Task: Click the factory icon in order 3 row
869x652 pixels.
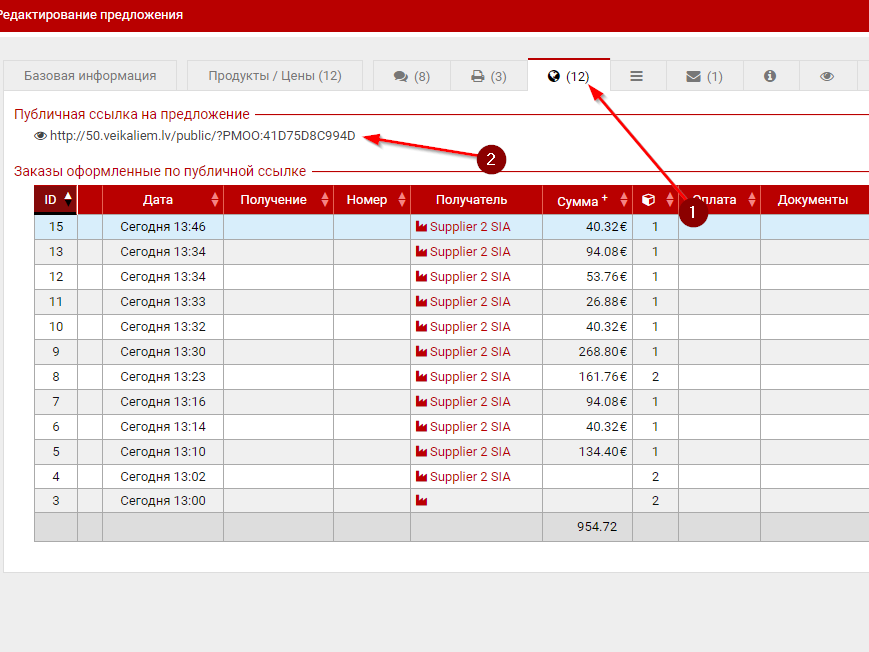Action: [421, 501]
